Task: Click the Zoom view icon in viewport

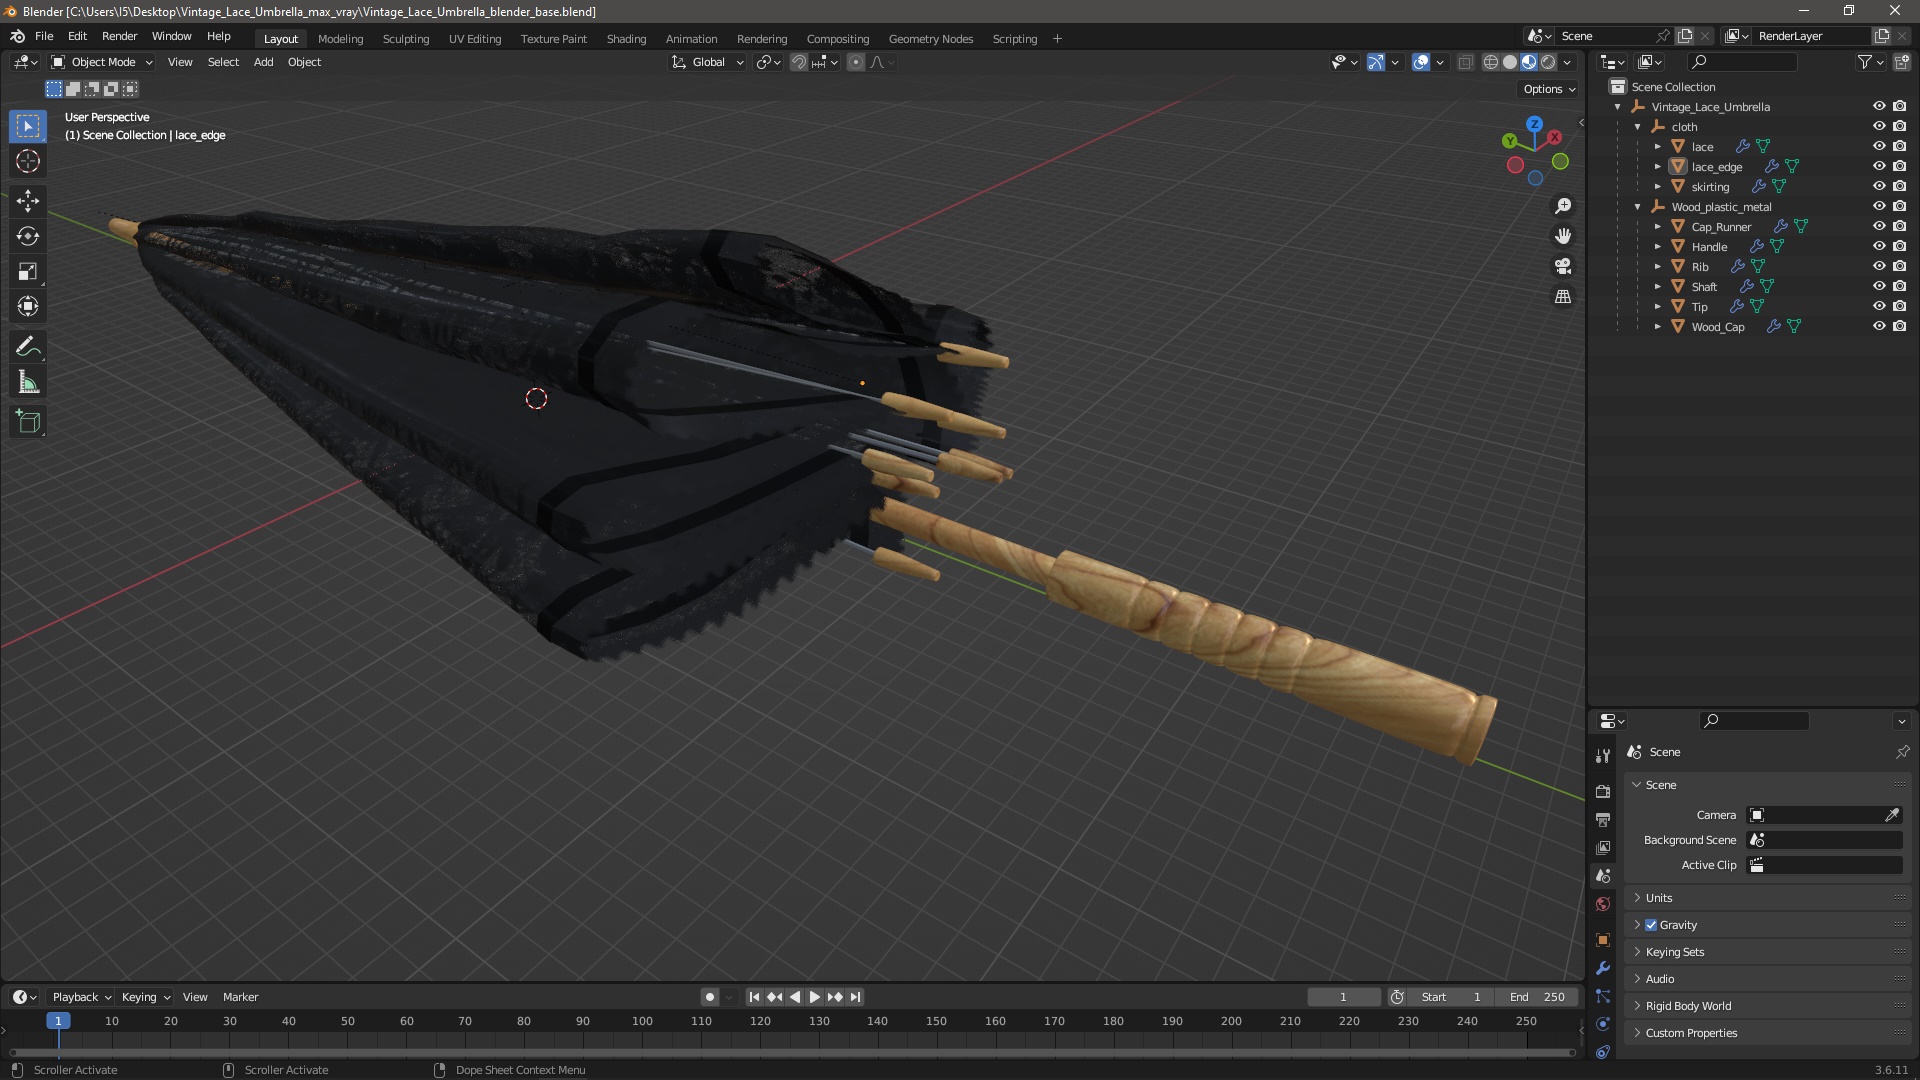Action: click(1563, 206)
